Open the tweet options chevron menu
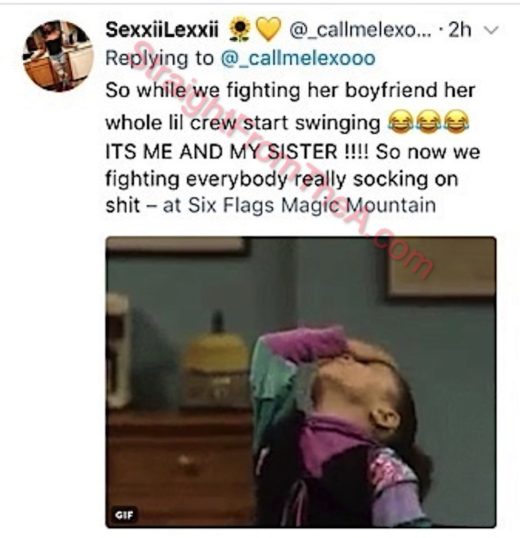Screen dimensions: 520x538 [x=492, y=31]
